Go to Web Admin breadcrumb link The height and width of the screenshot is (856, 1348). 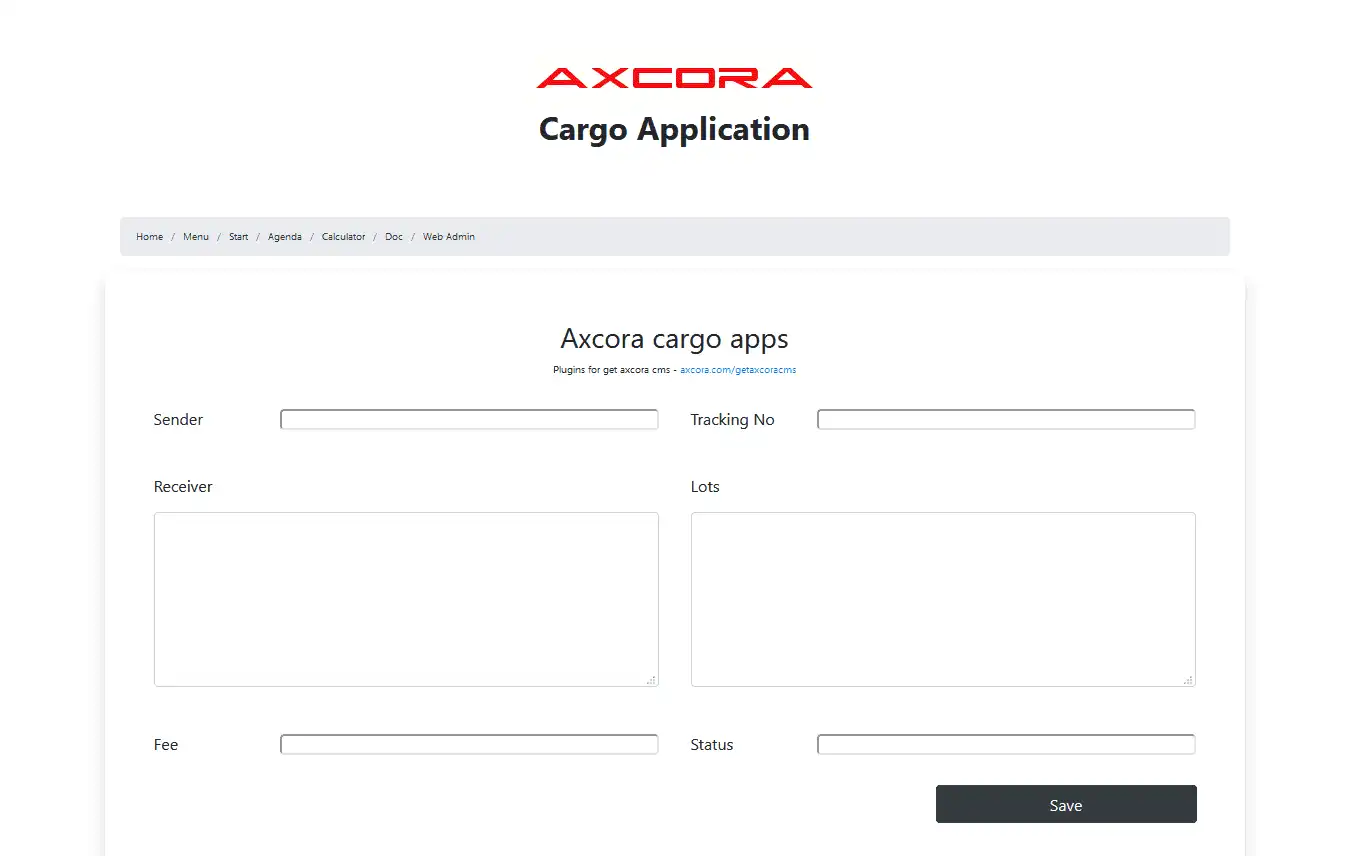tap(449, 237)
